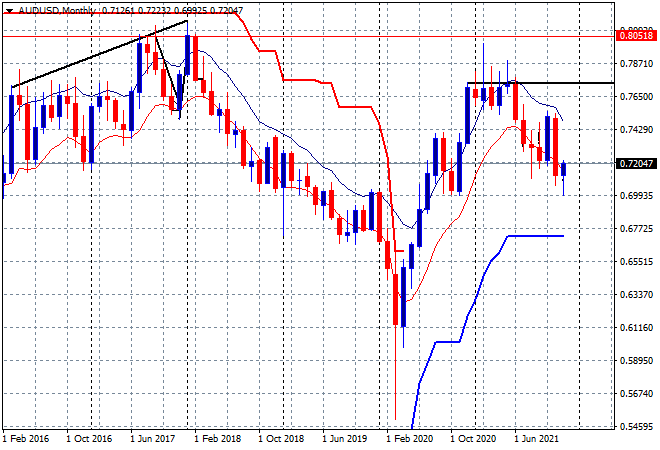Screen dimensions: 660x450
Task: Select the thick blue flat line near 0.67725
Action: point(535,236)
